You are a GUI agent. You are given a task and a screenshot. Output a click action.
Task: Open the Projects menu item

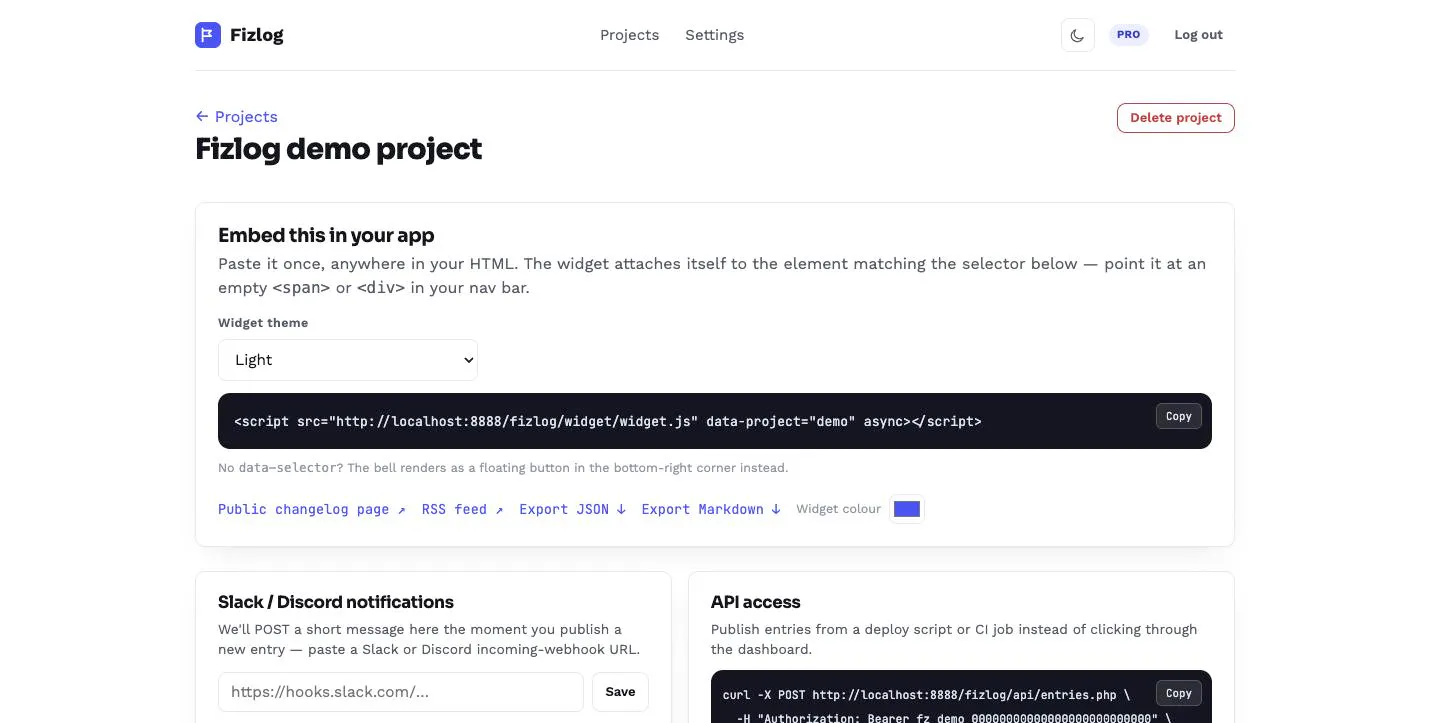[629, 35]
